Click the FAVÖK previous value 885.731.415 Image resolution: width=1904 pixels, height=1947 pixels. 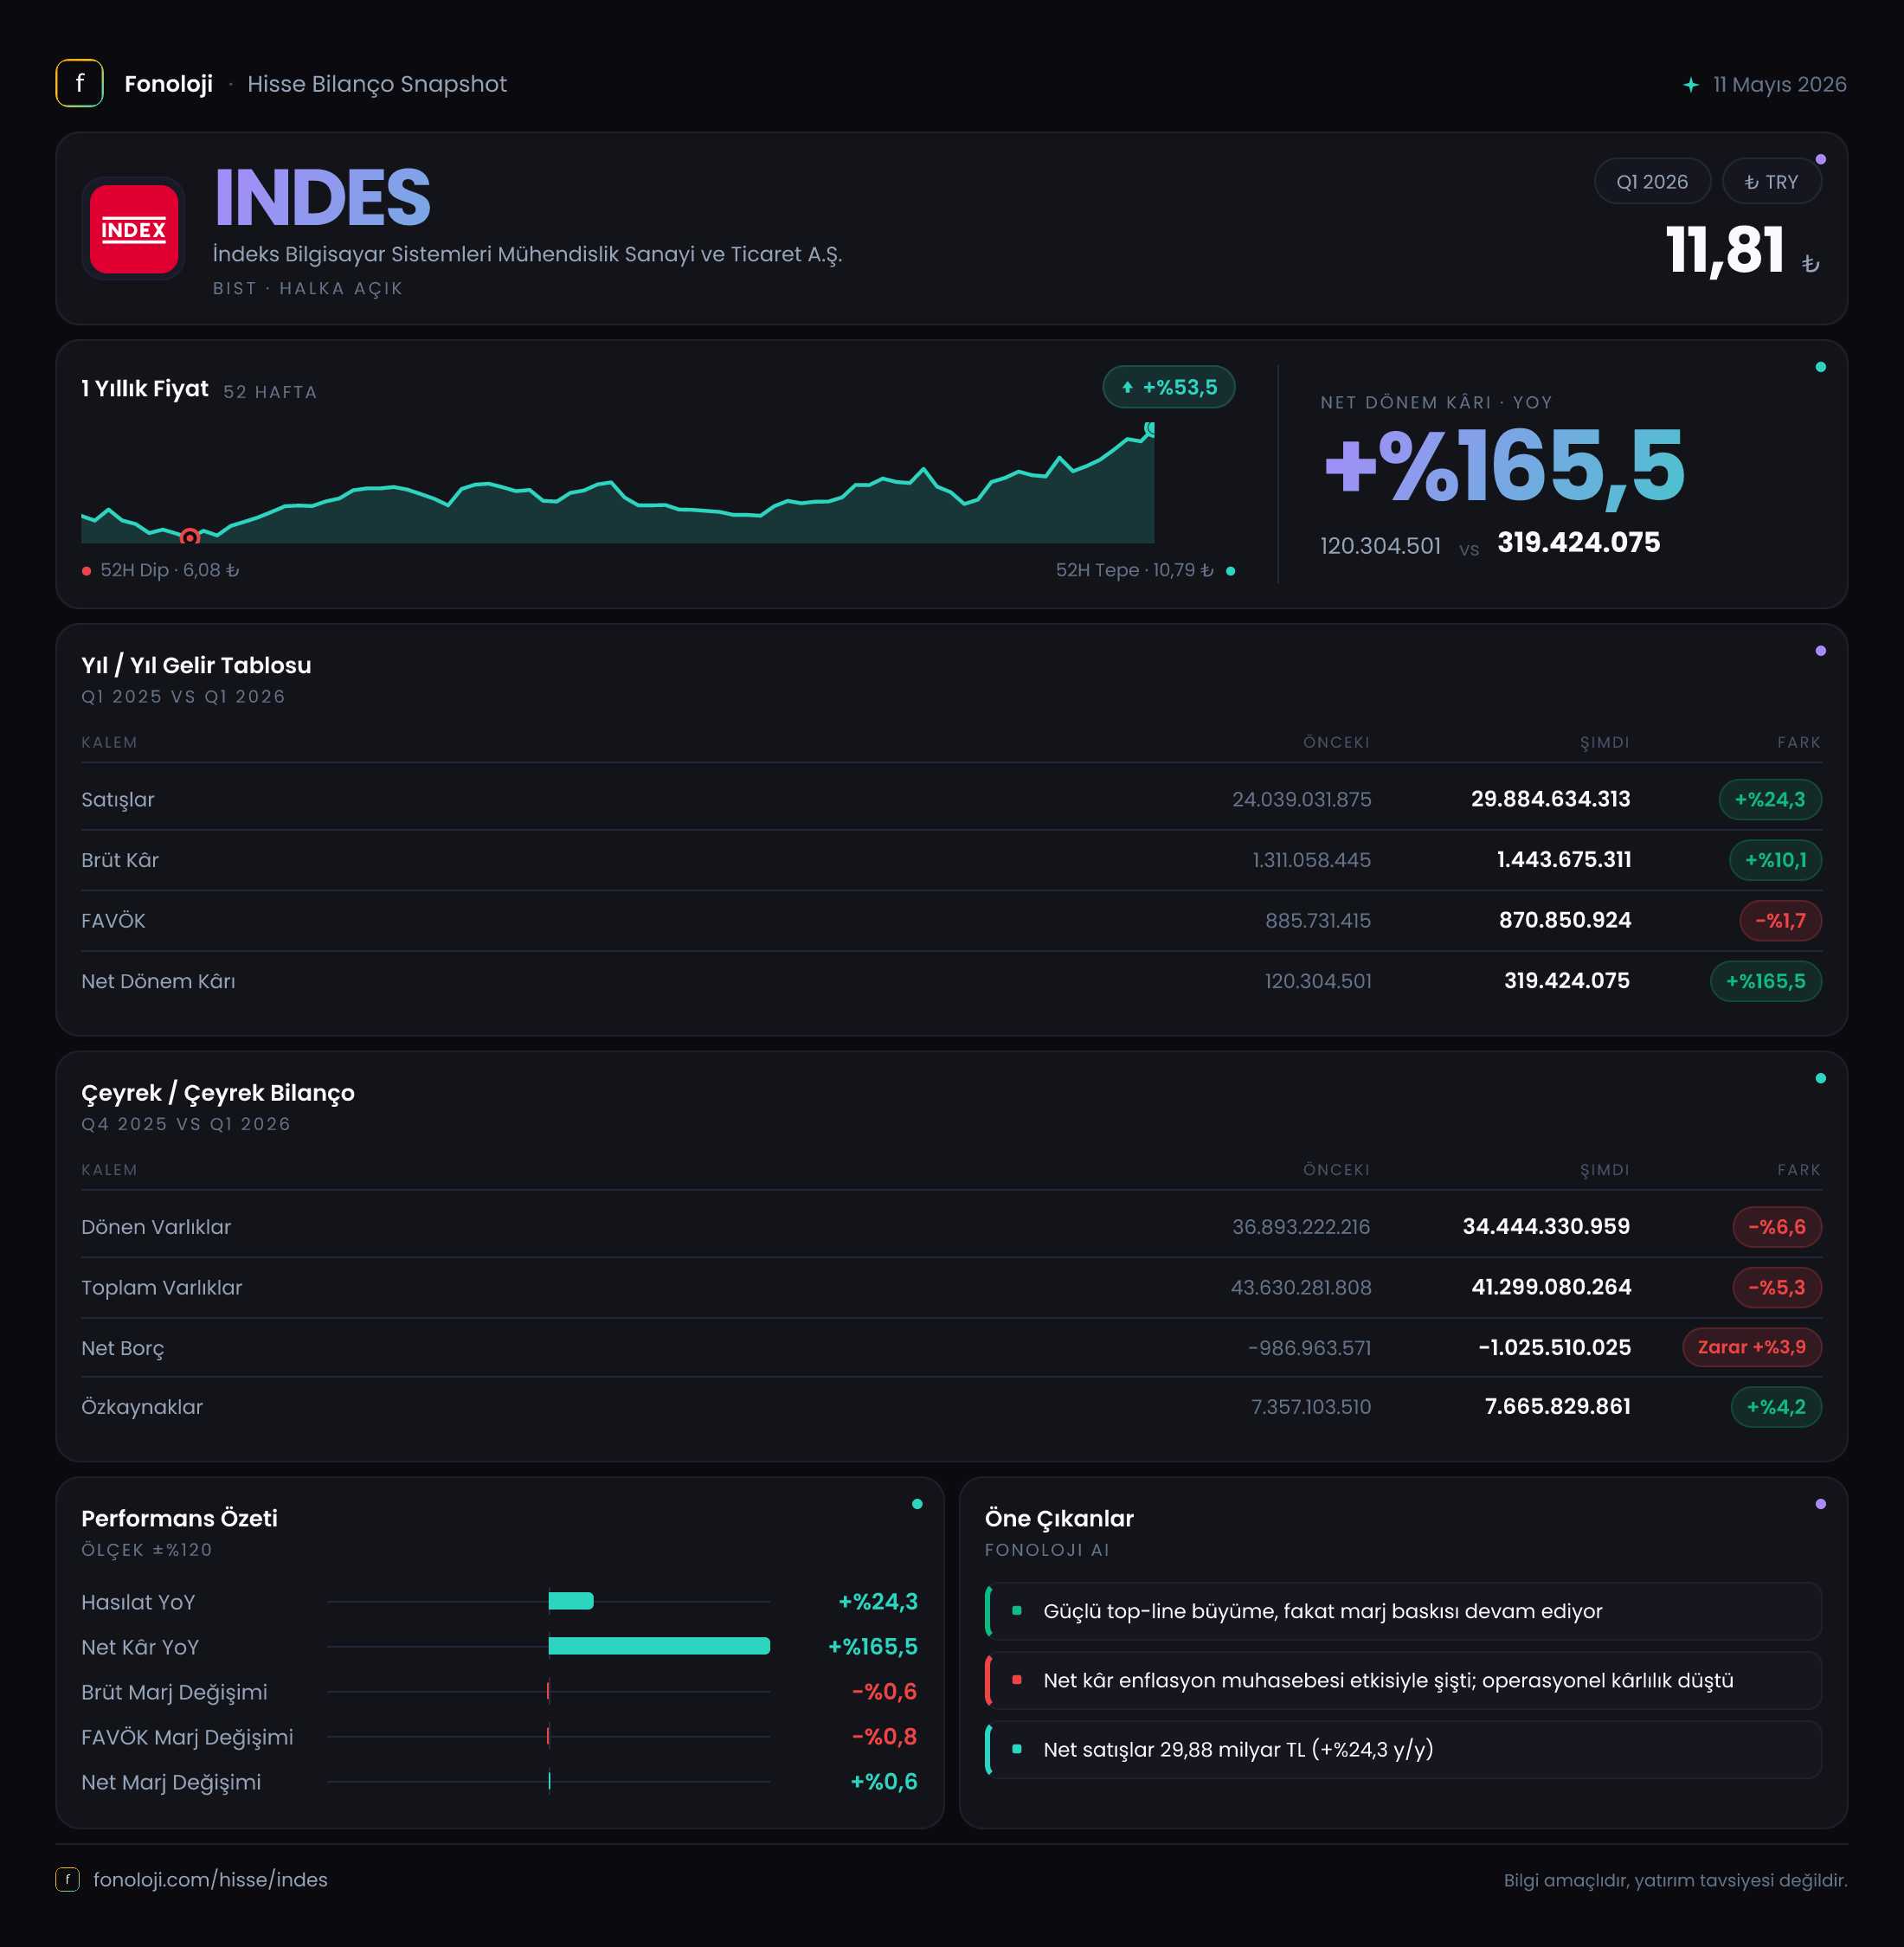point(1318,920)
